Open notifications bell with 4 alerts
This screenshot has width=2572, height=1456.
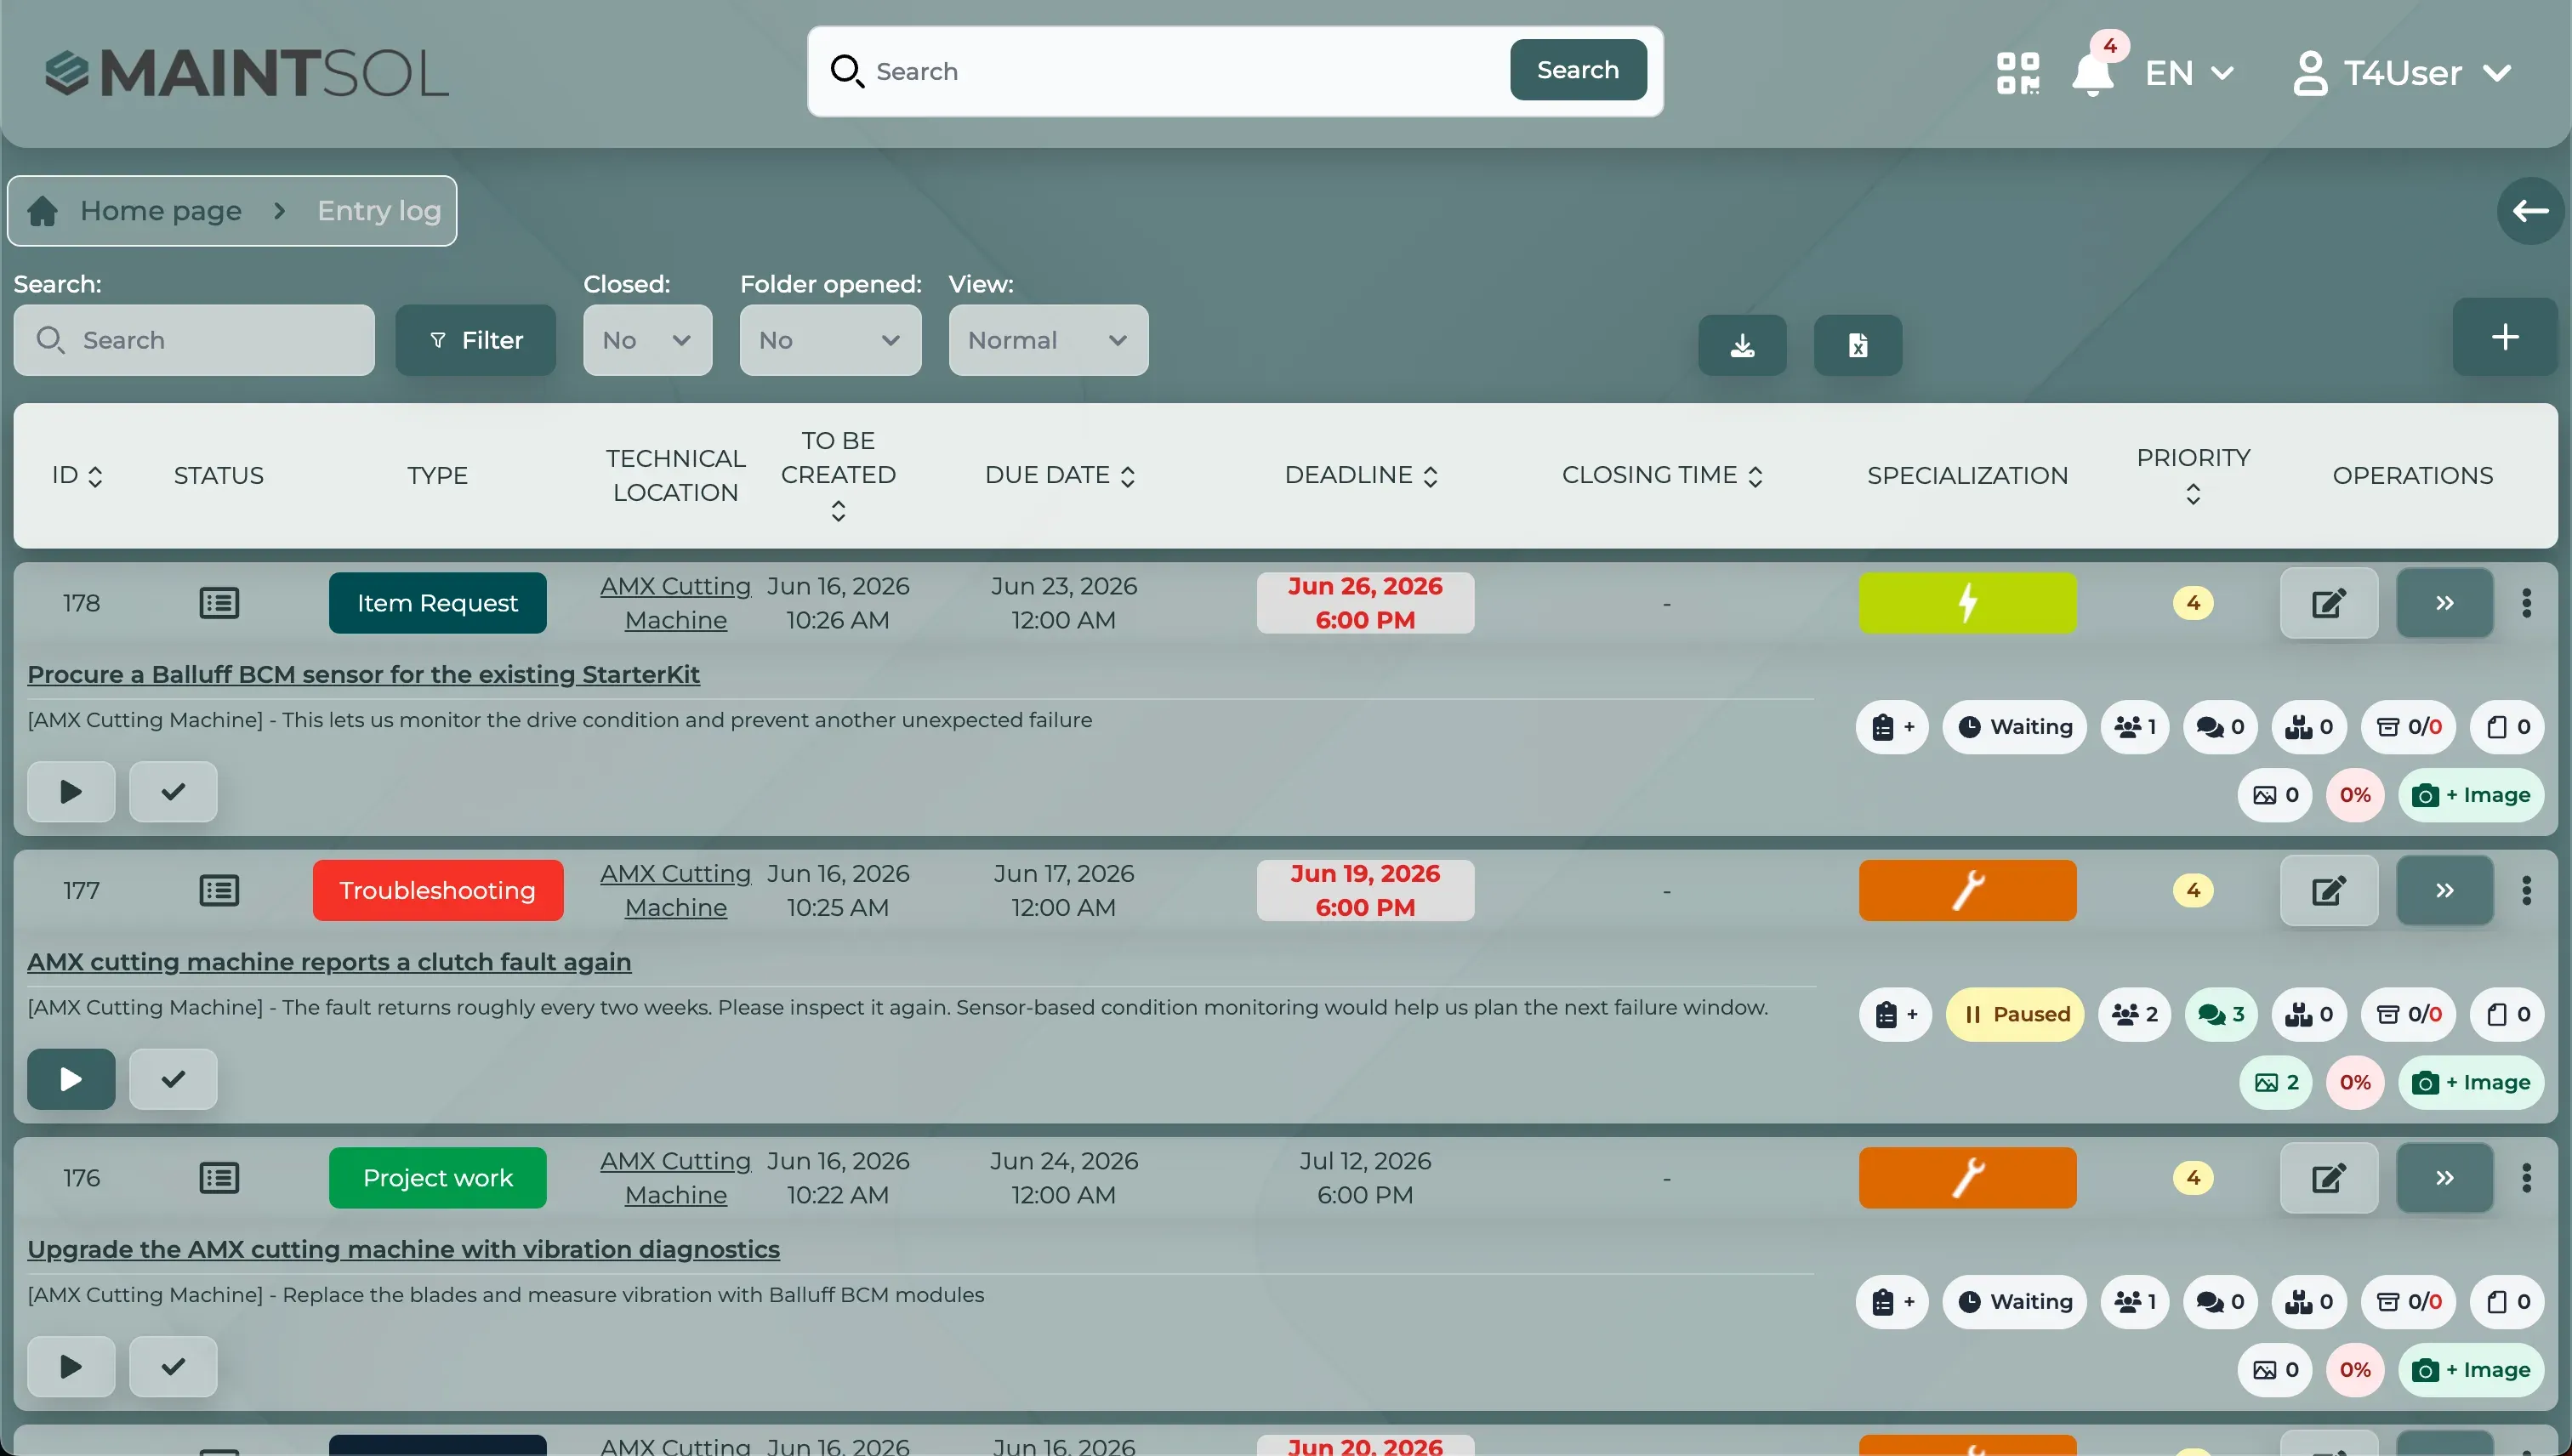(2093, 73)
